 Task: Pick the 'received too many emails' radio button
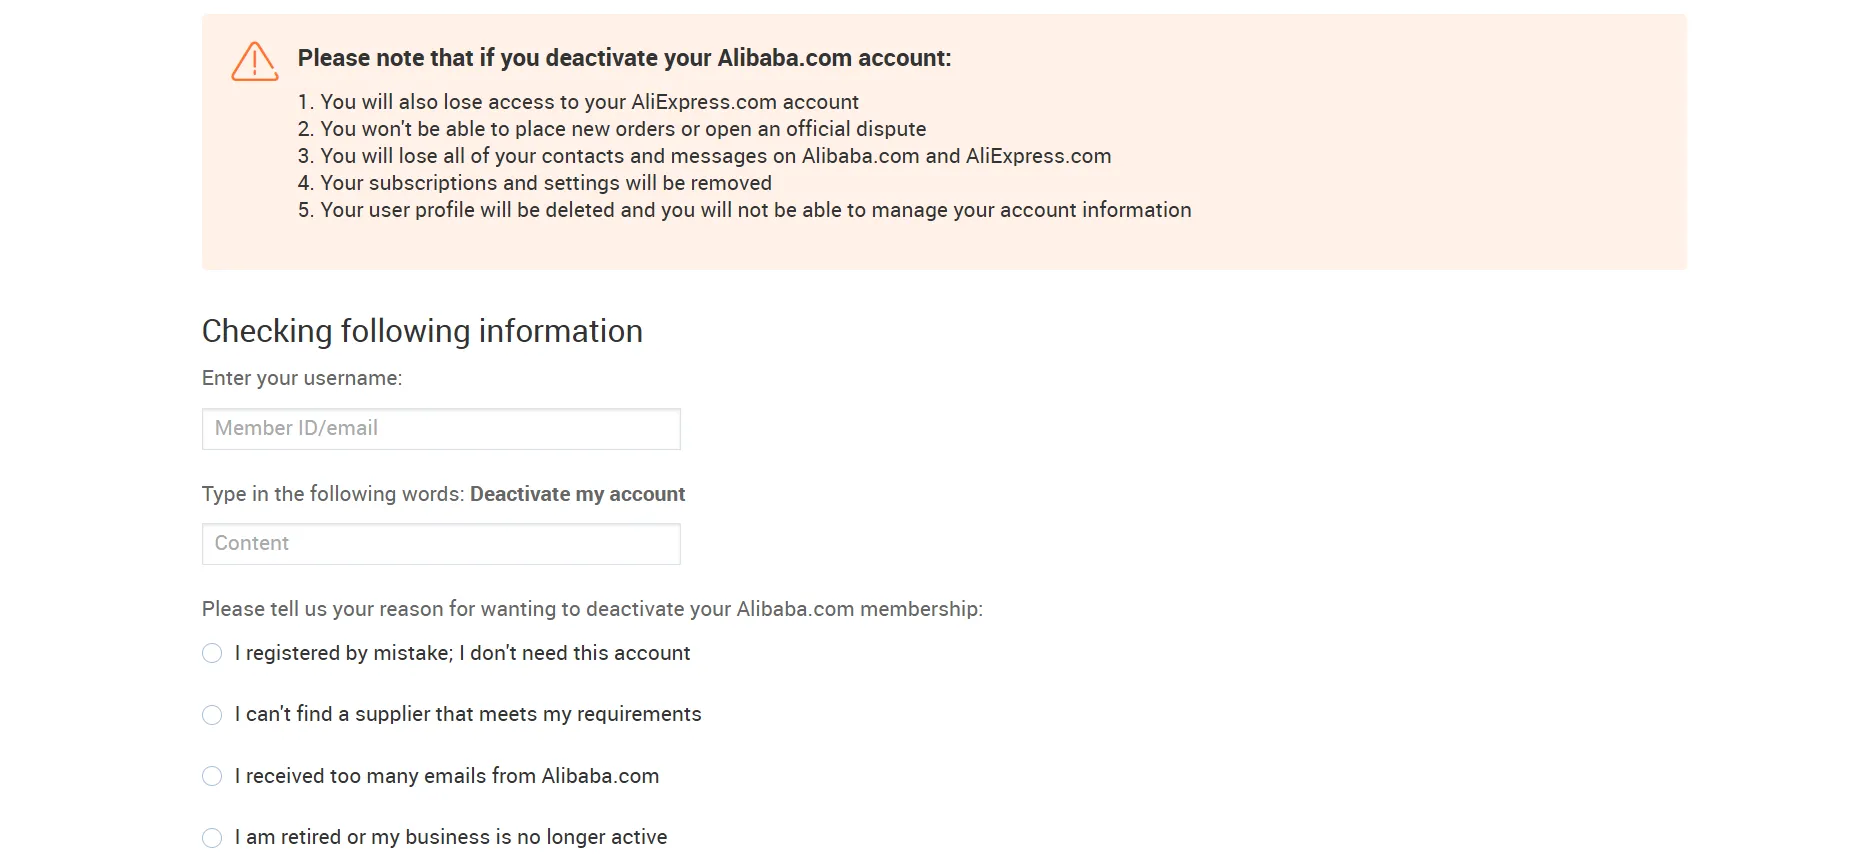212,777
